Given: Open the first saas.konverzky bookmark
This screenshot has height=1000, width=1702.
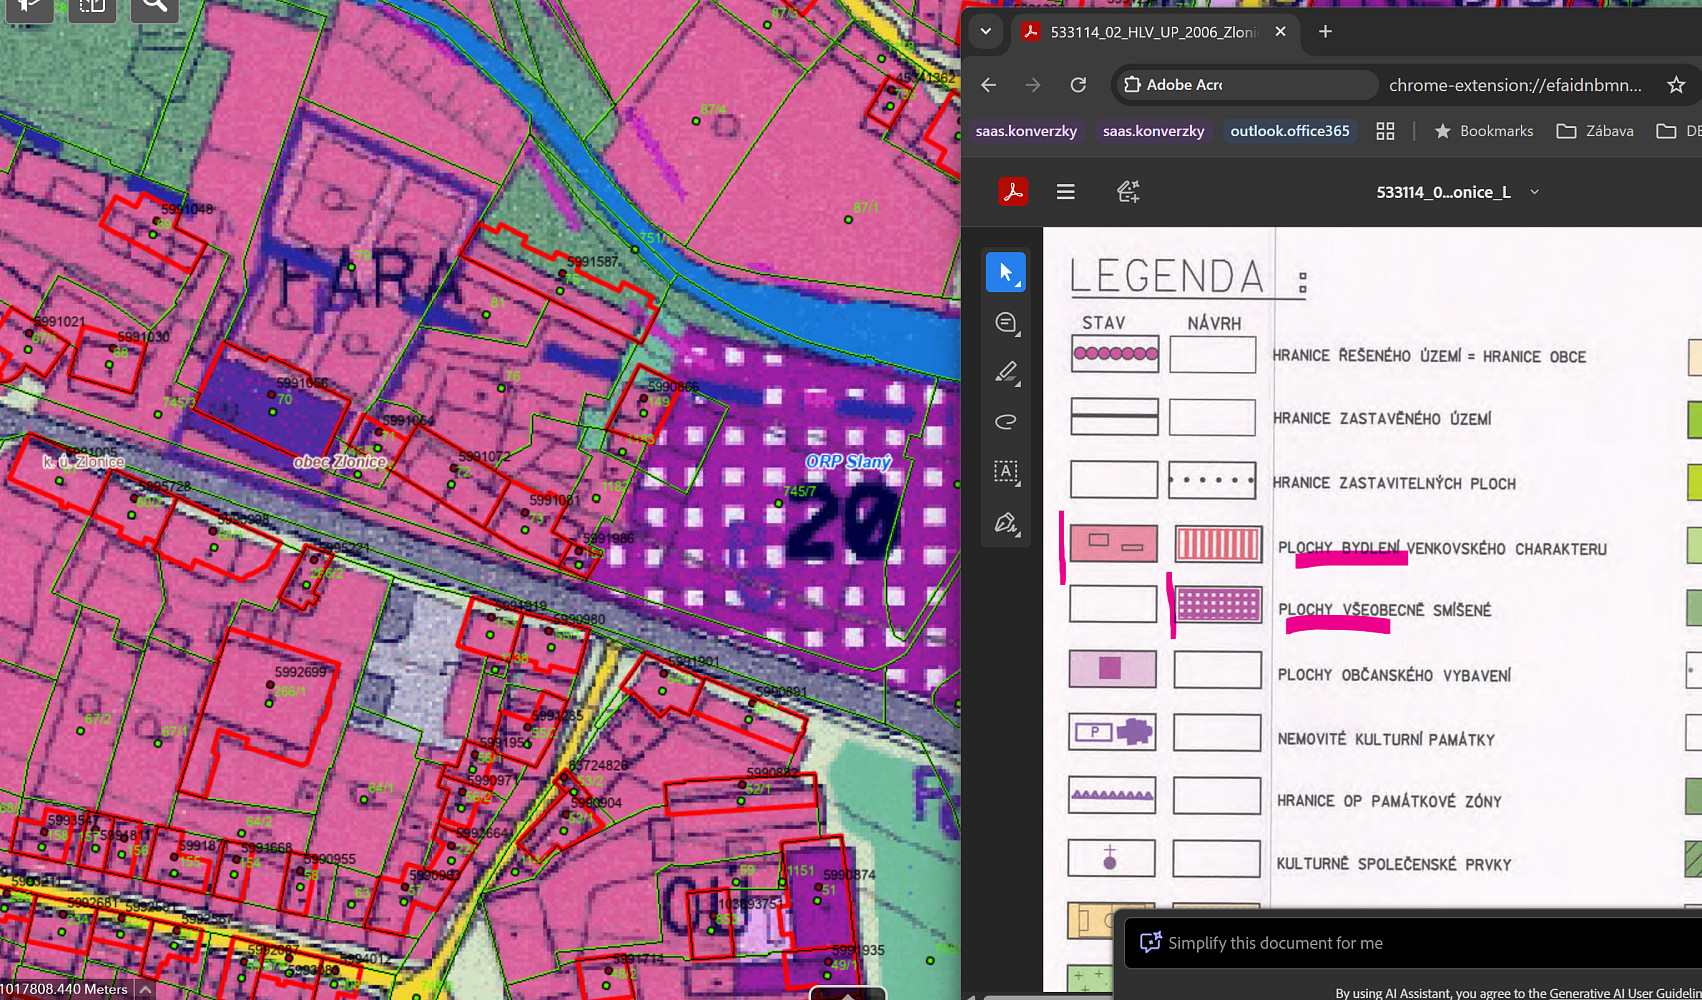Looking at the screenshot, I should tap(1026, 131).
